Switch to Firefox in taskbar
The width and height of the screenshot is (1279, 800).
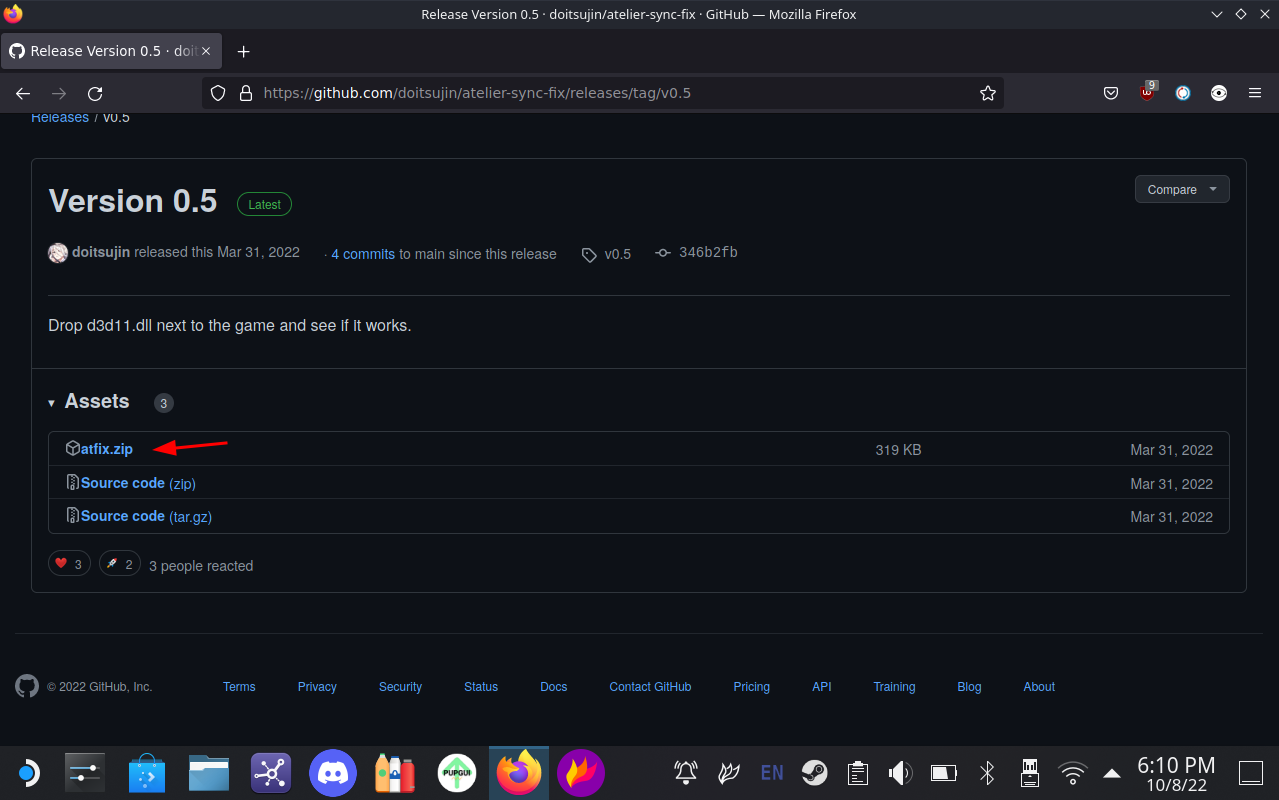[x=519, y=773]
